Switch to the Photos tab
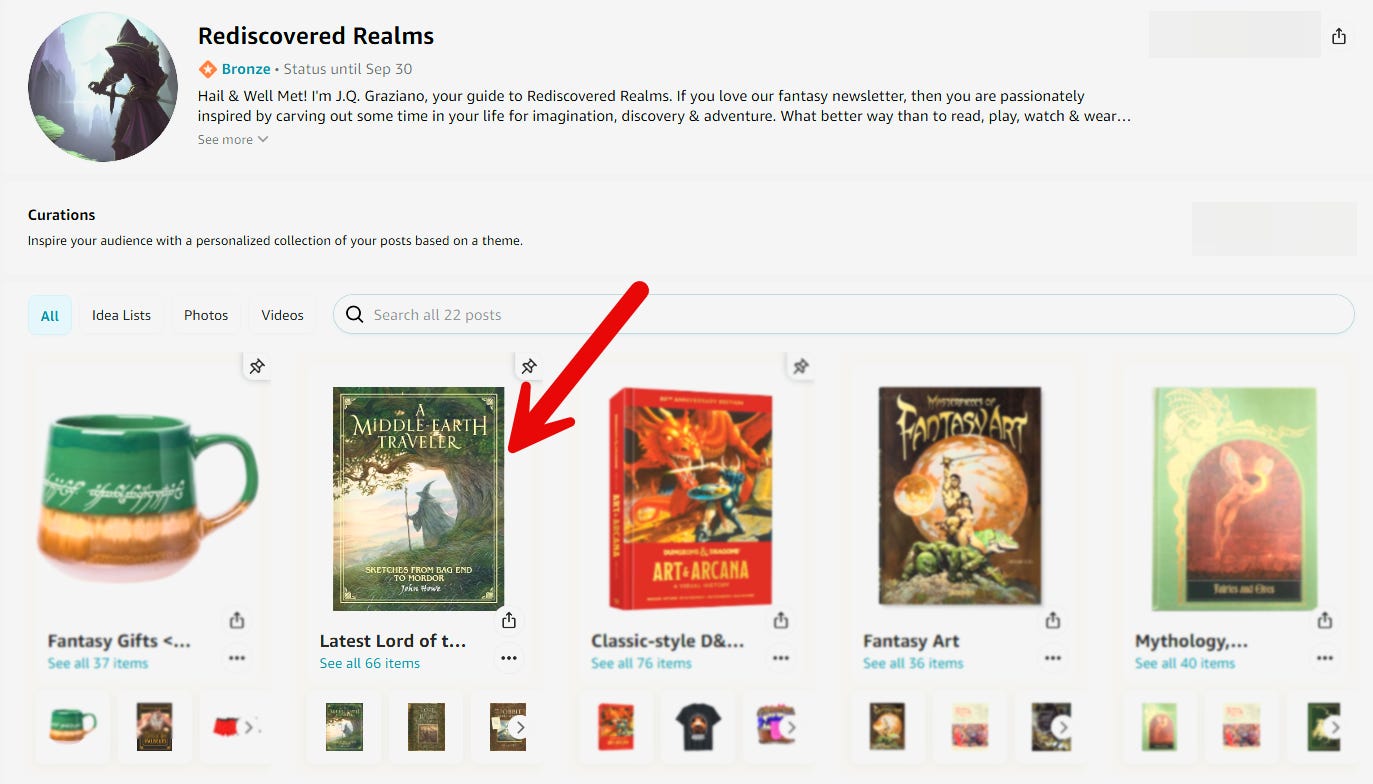 tap(206, 315)
